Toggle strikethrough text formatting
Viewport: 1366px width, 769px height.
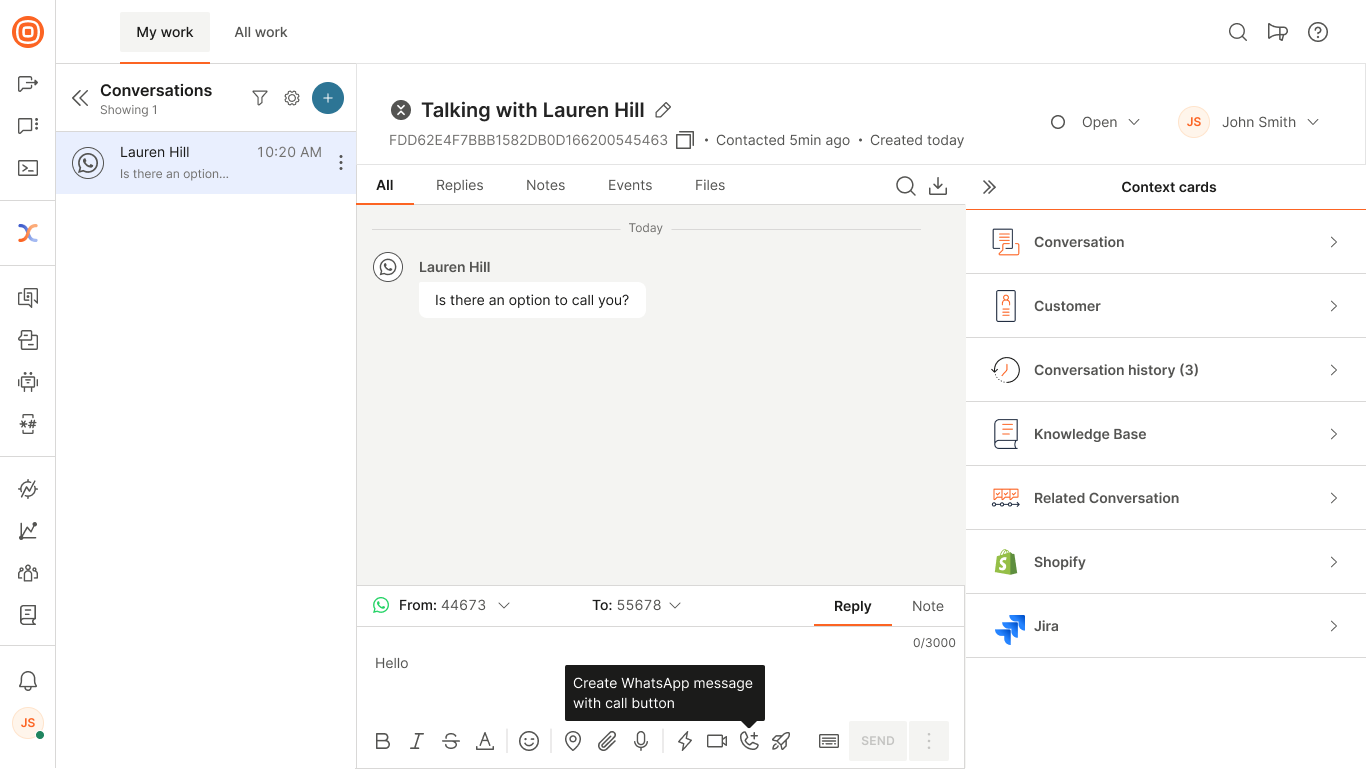[451, 741]
